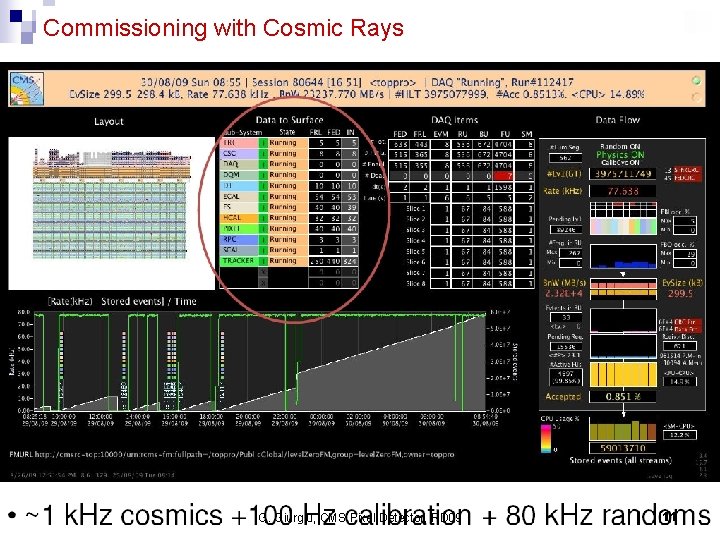The width and height of the screenshot is (720, 540).
Task: Select the 'Slice 4' row label
Action: click(x=416, y=241)
